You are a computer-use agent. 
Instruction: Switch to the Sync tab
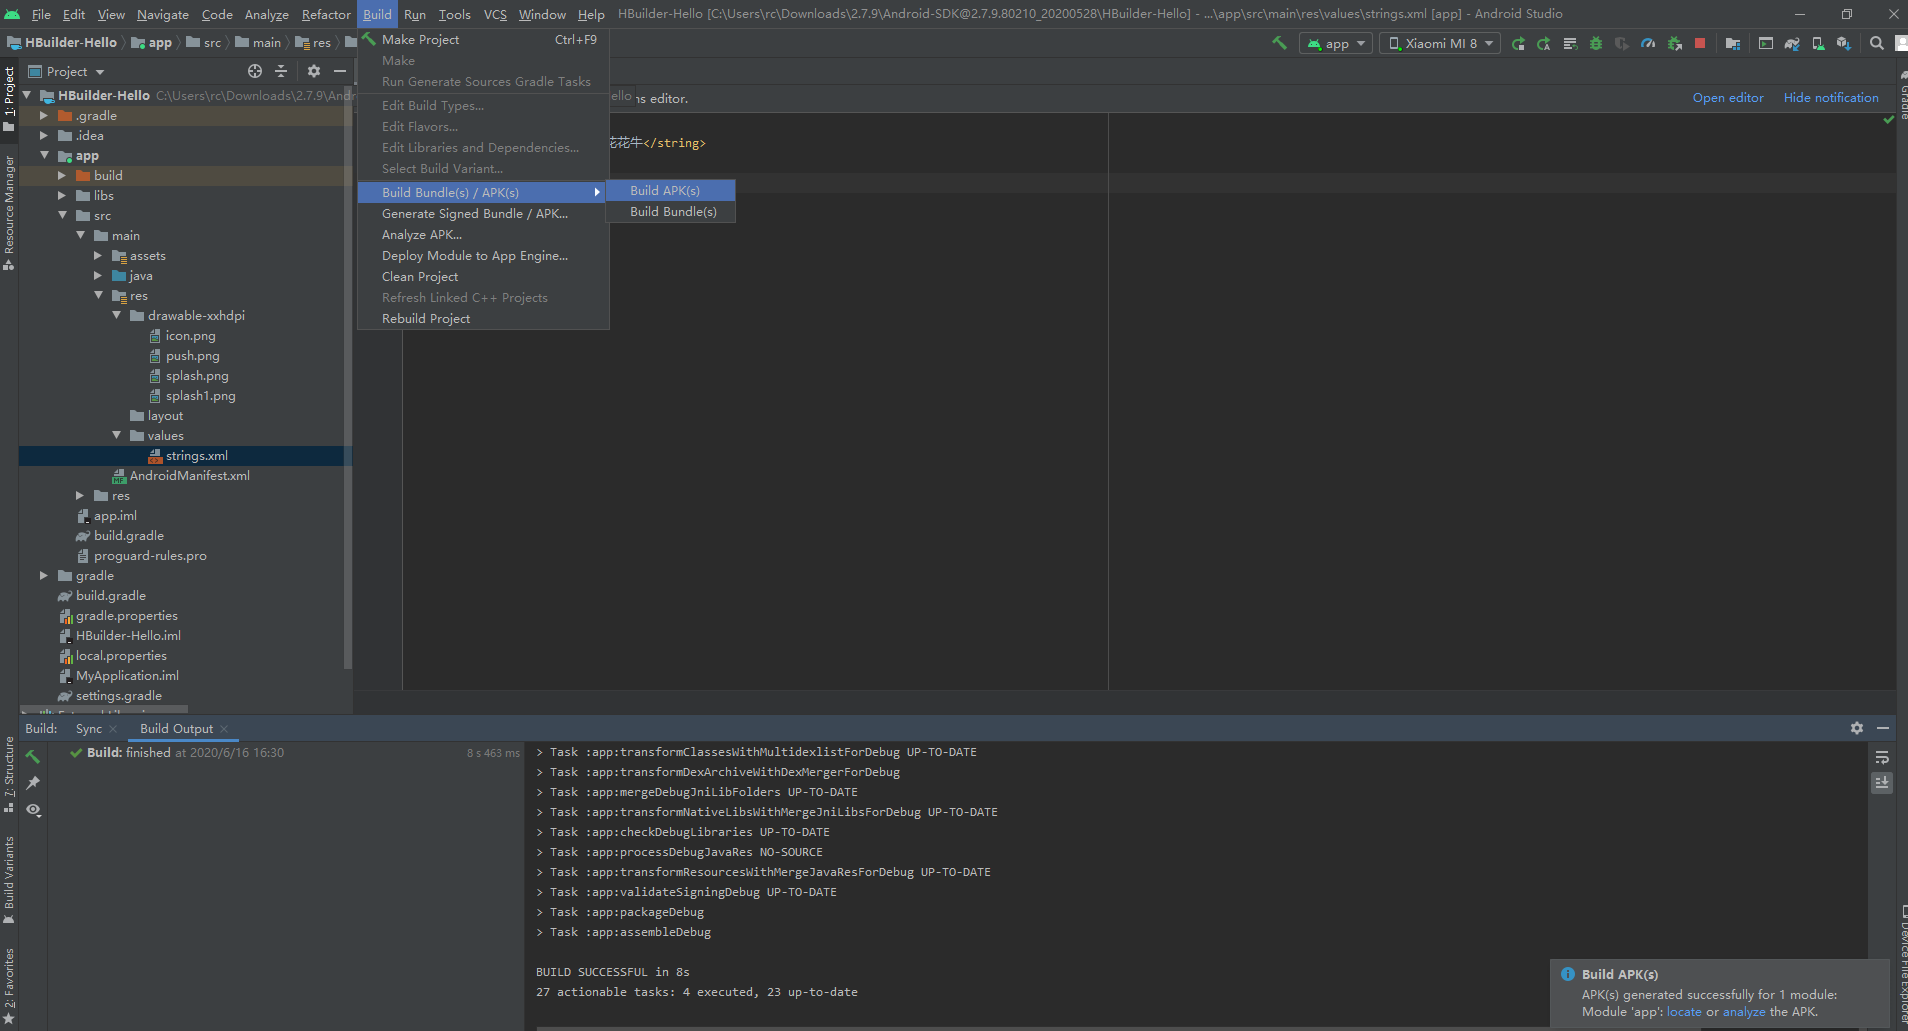coord(89,728)
